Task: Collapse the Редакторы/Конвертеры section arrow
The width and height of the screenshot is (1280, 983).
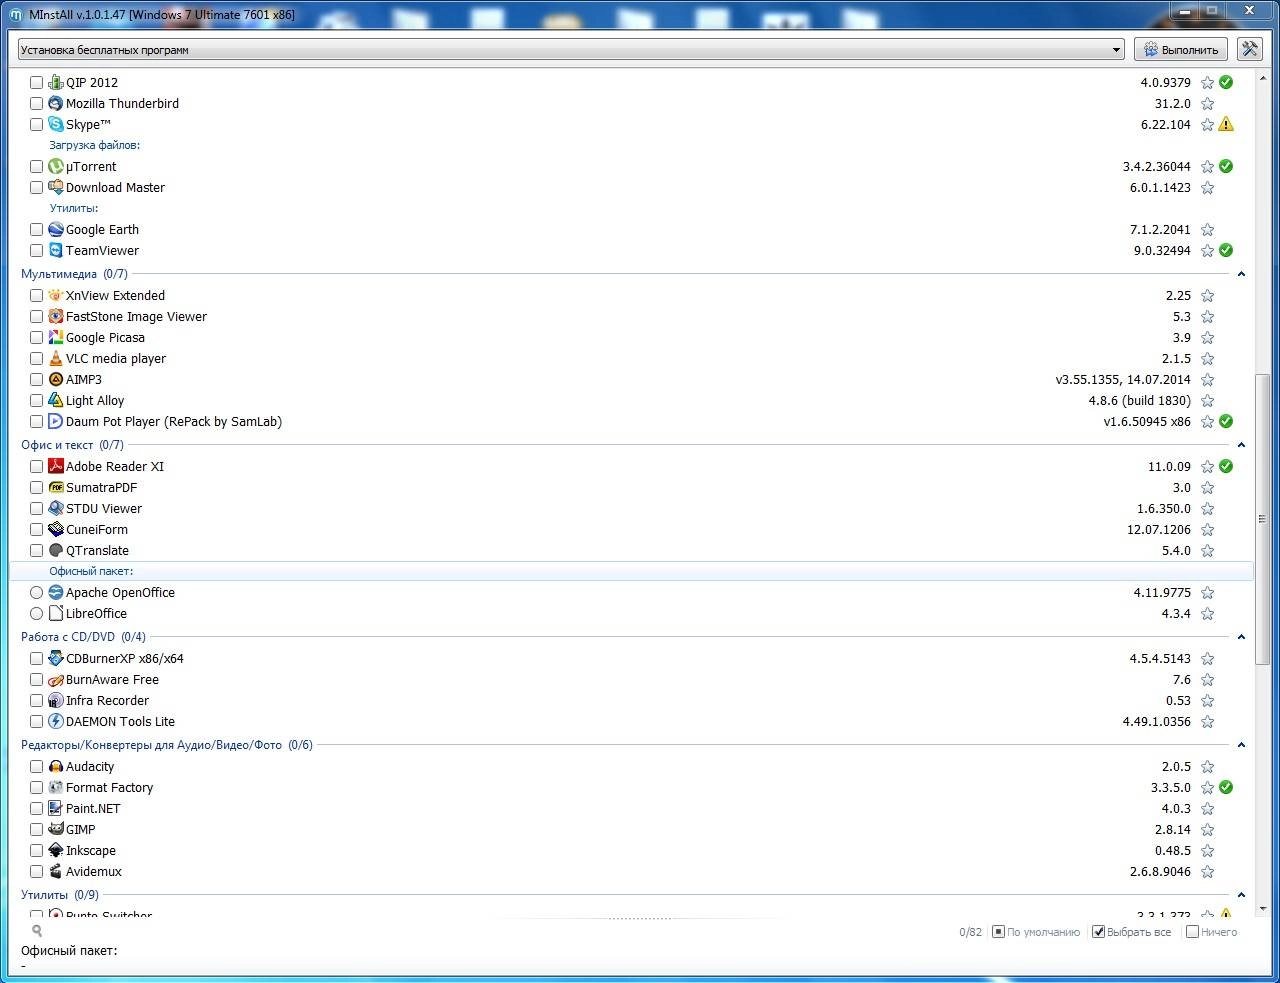Action: coord(1241,744)
